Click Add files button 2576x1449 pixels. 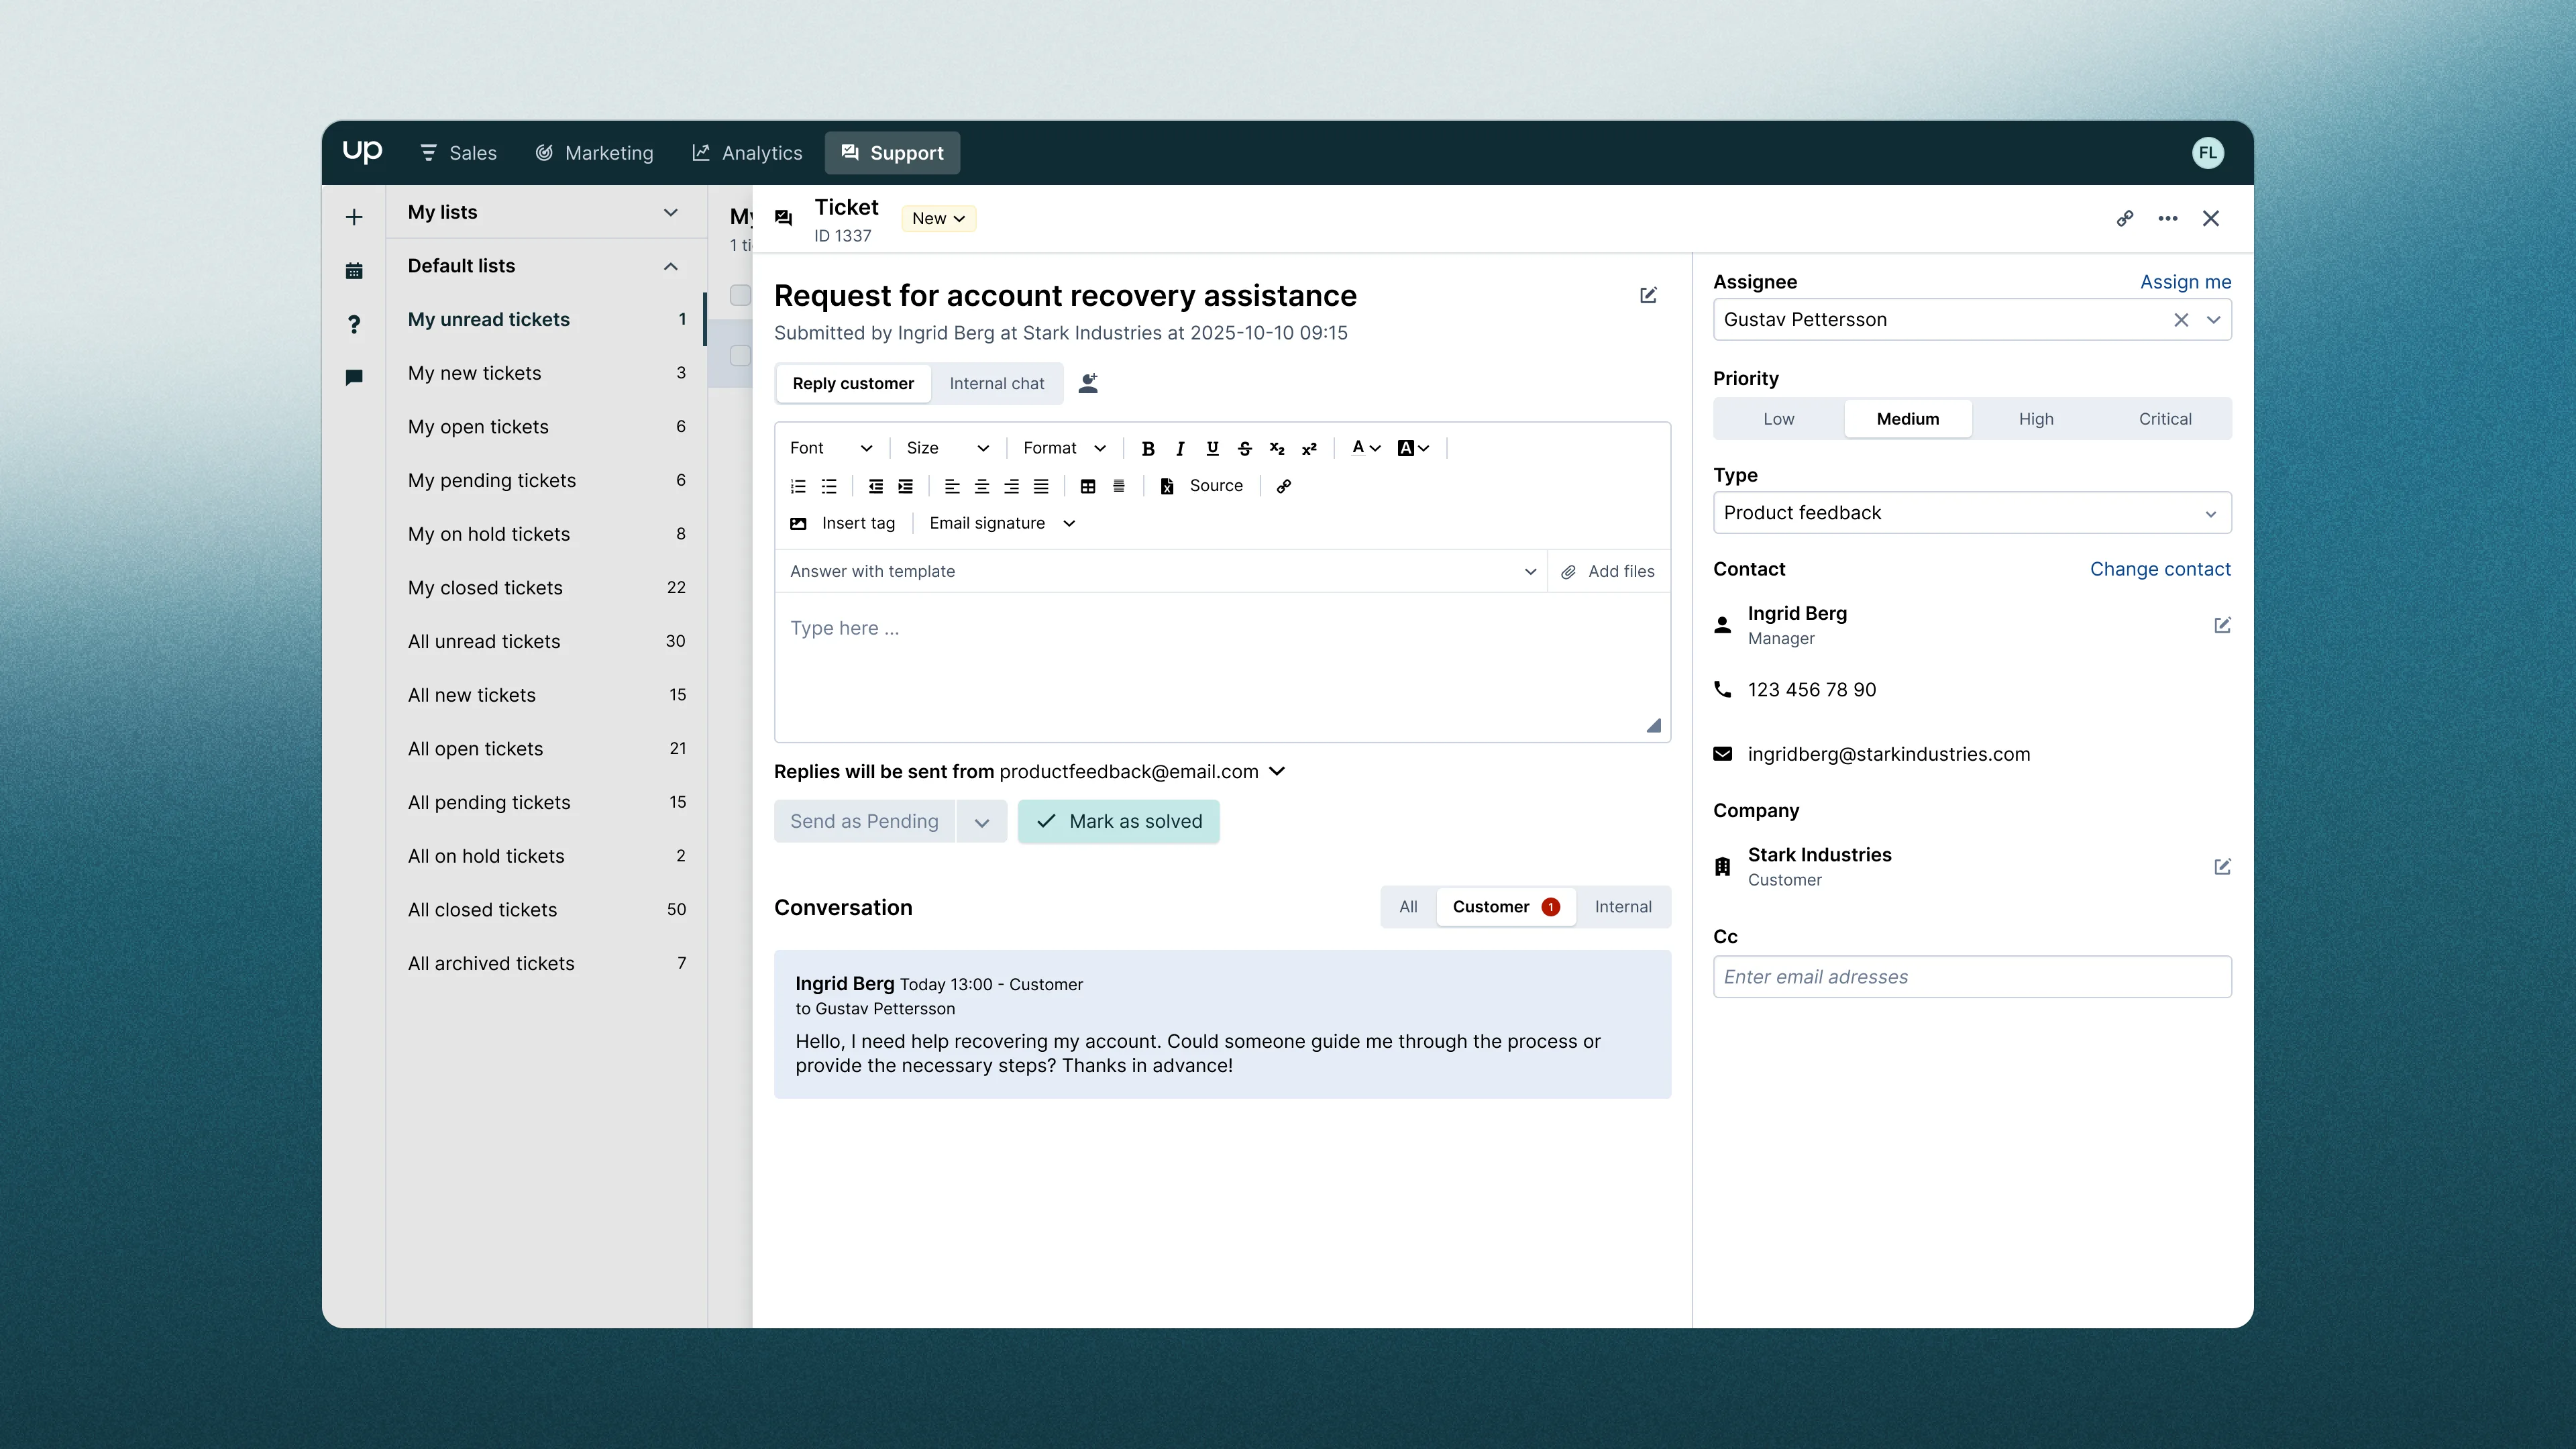1608,571
